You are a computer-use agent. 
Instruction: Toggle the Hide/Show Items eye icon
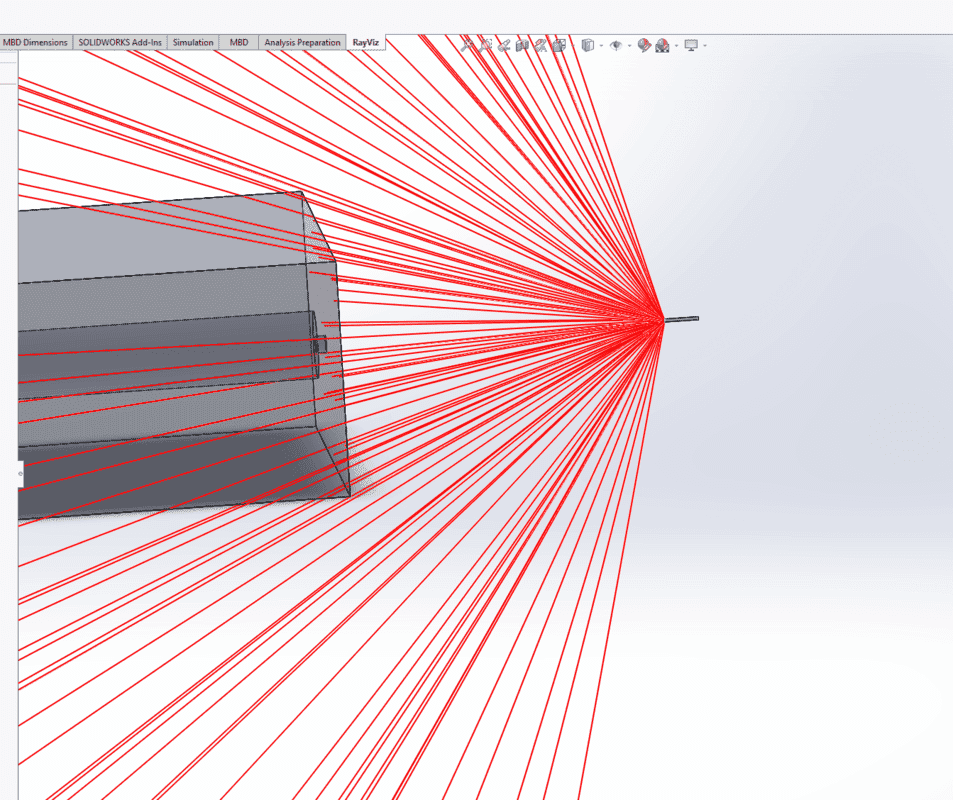click(616, 45)
